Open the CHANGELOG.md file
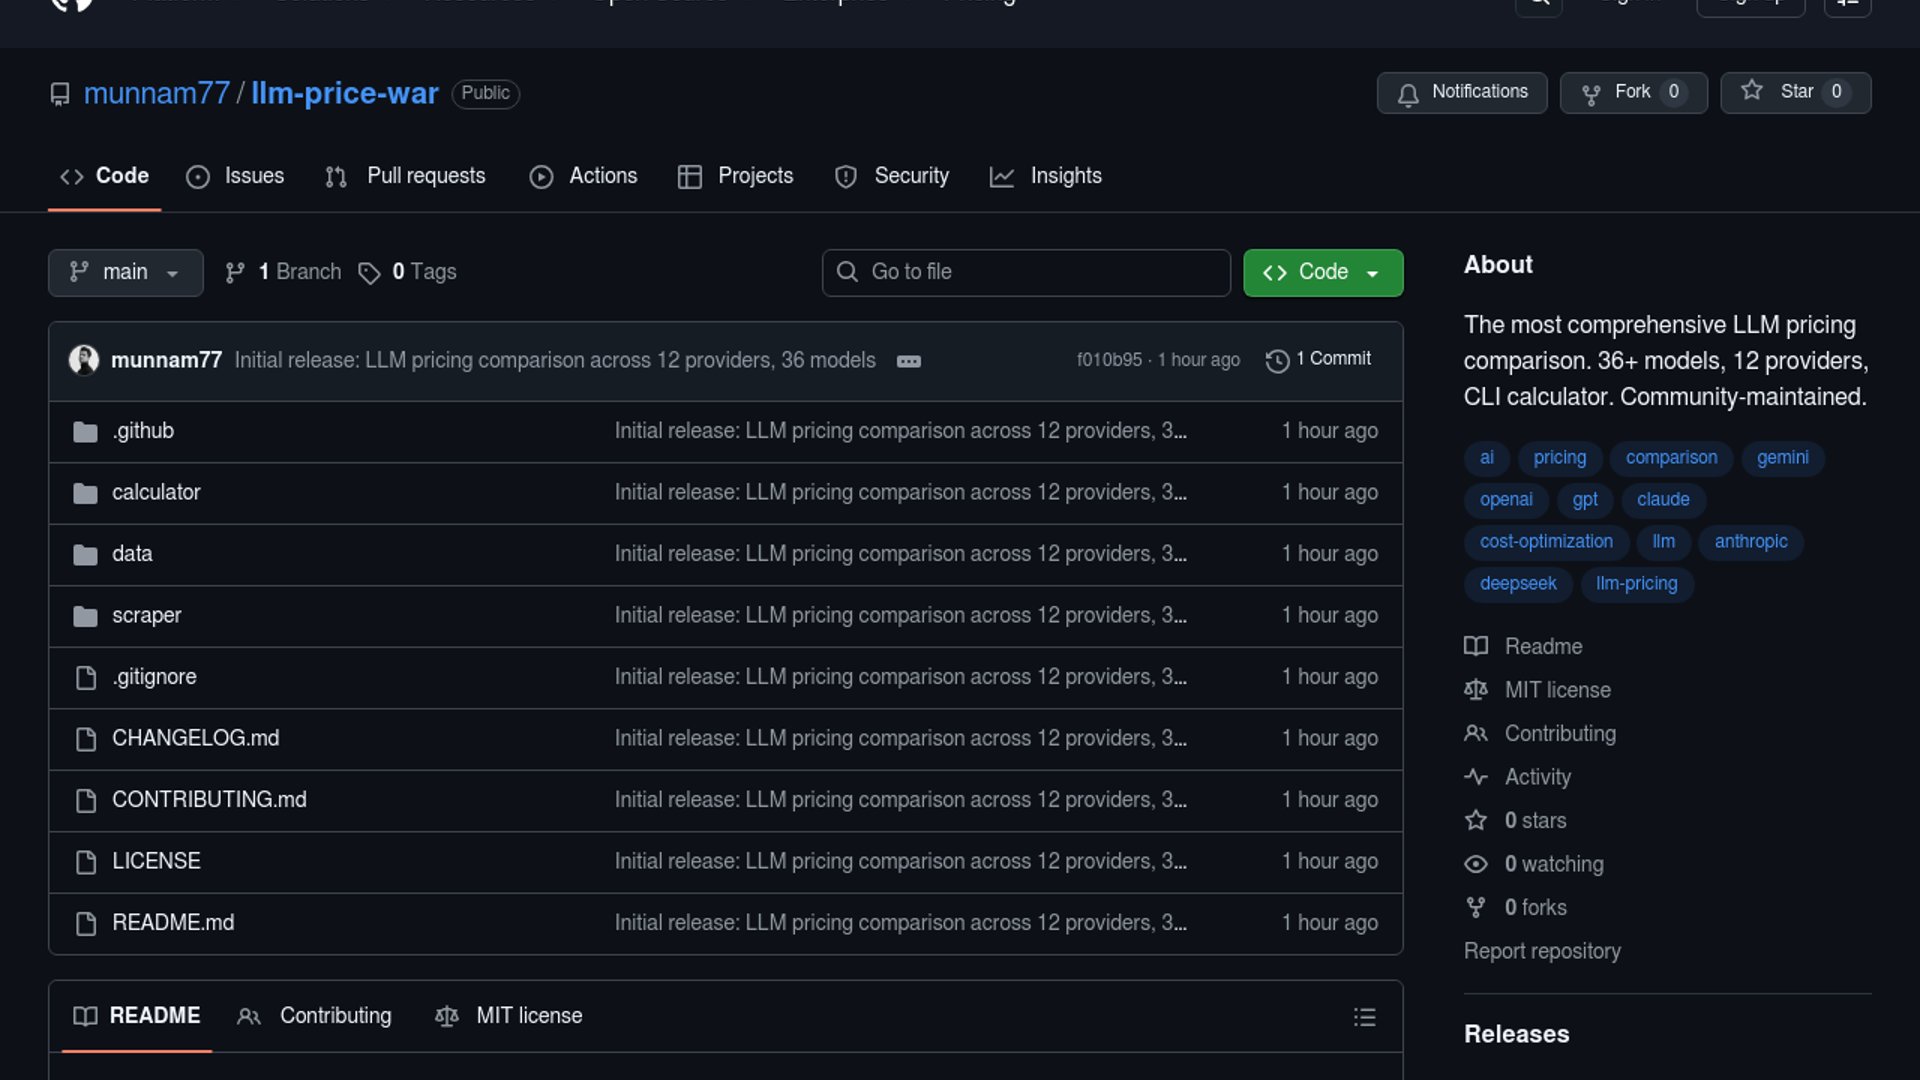 (x=196, y=738)
